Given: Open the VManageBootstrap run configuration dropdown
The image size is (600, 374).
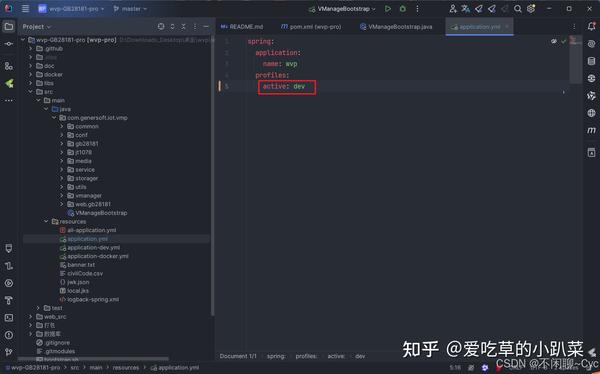Looking at the screenshot, I should (x=342, y=8).
